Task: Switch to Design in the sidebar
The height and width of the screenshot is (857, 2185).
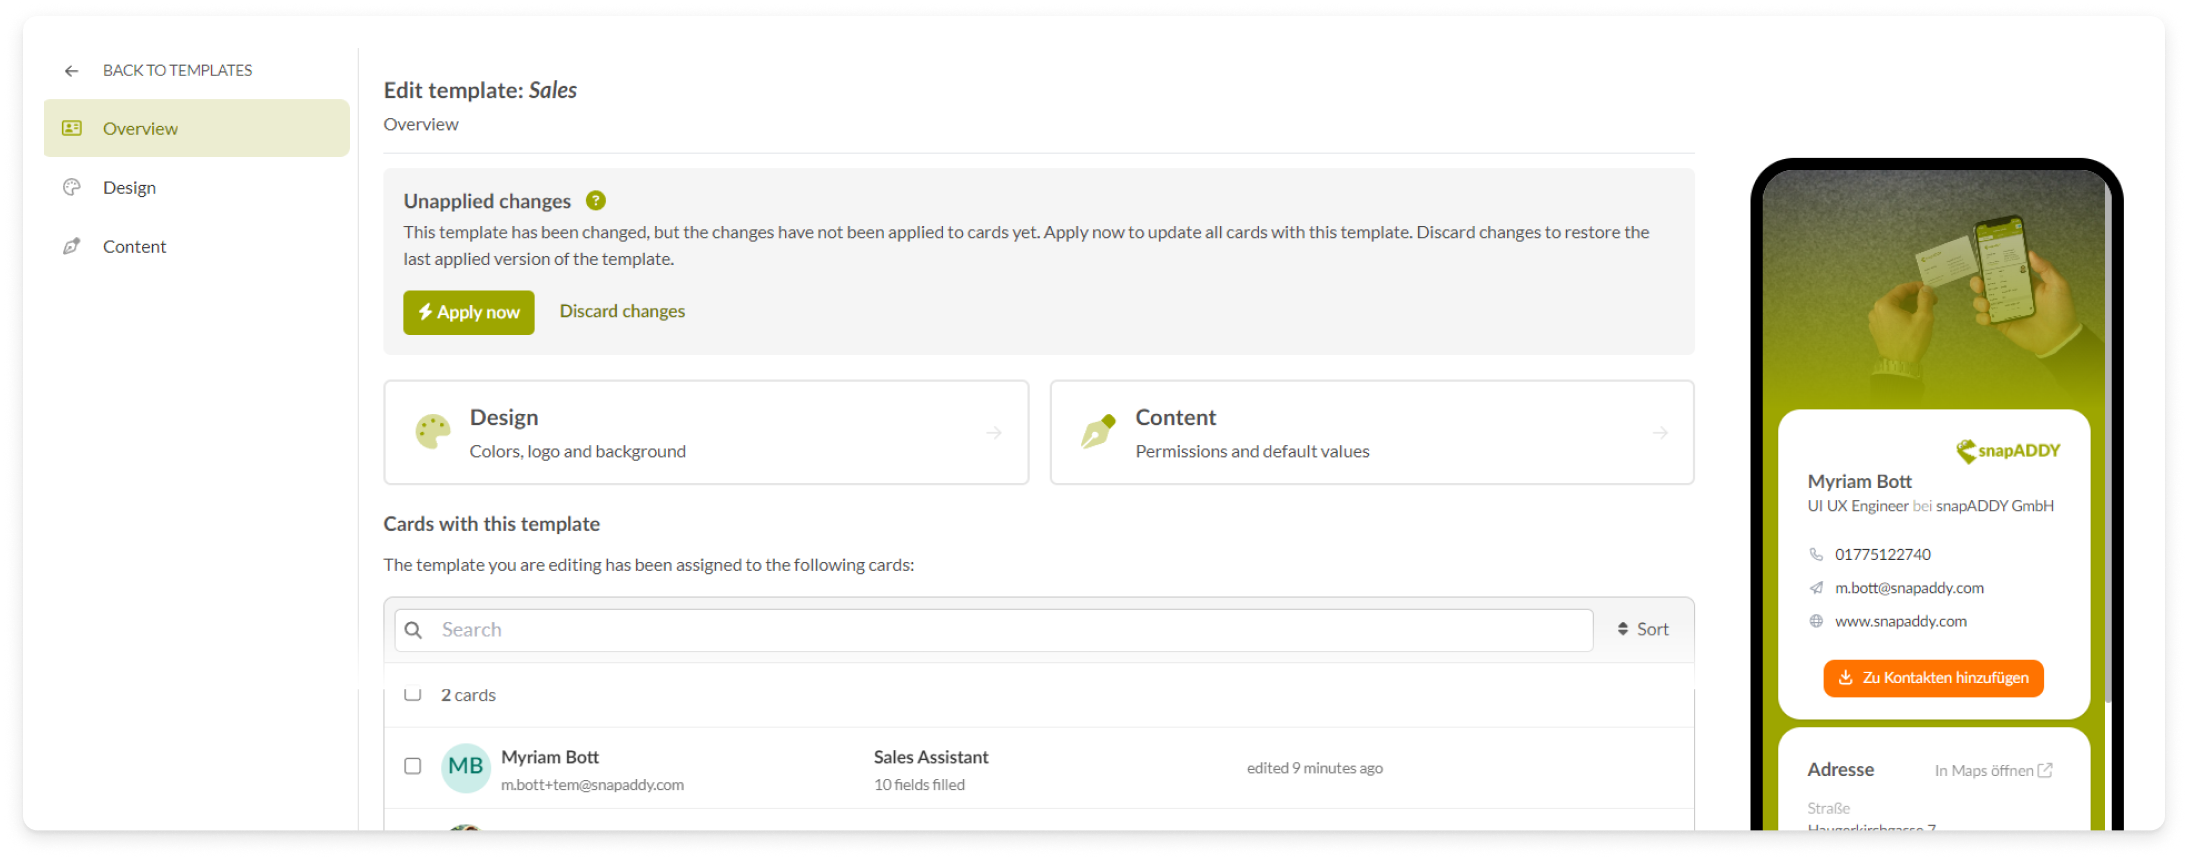Action: click(129, 188)
